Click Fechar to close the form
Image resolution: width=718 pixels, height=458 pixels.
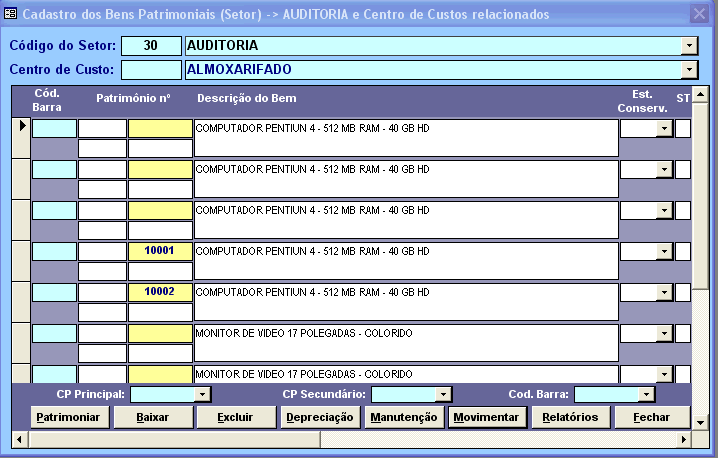[653, 417]
